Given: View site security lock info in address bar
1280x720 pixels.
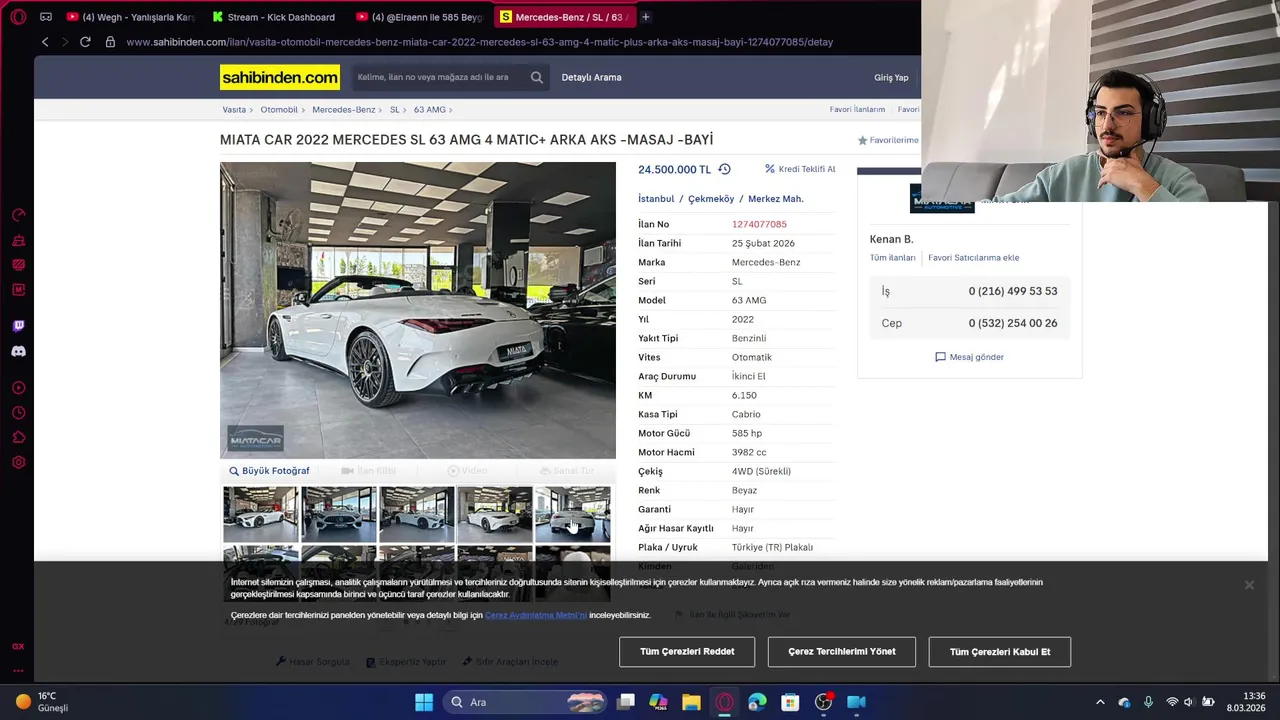Looking at the screenshot, I should click(x=110, y=42).
